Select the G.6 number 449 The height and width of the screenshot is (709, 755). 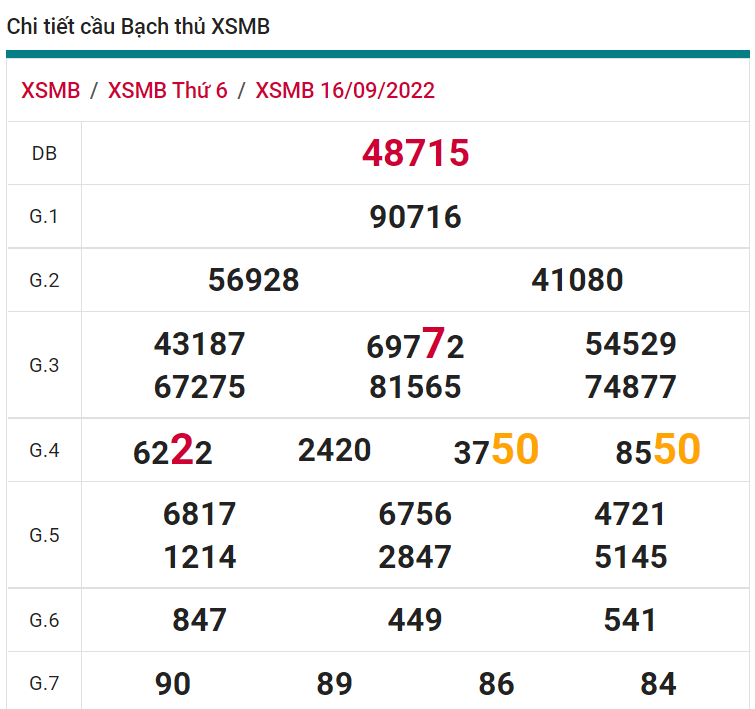tap(415, 621)
